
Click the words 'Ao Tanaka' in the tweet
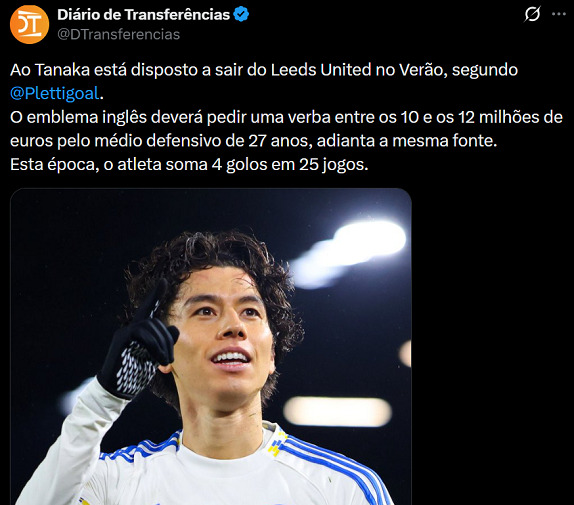click(x=50, y=70)
